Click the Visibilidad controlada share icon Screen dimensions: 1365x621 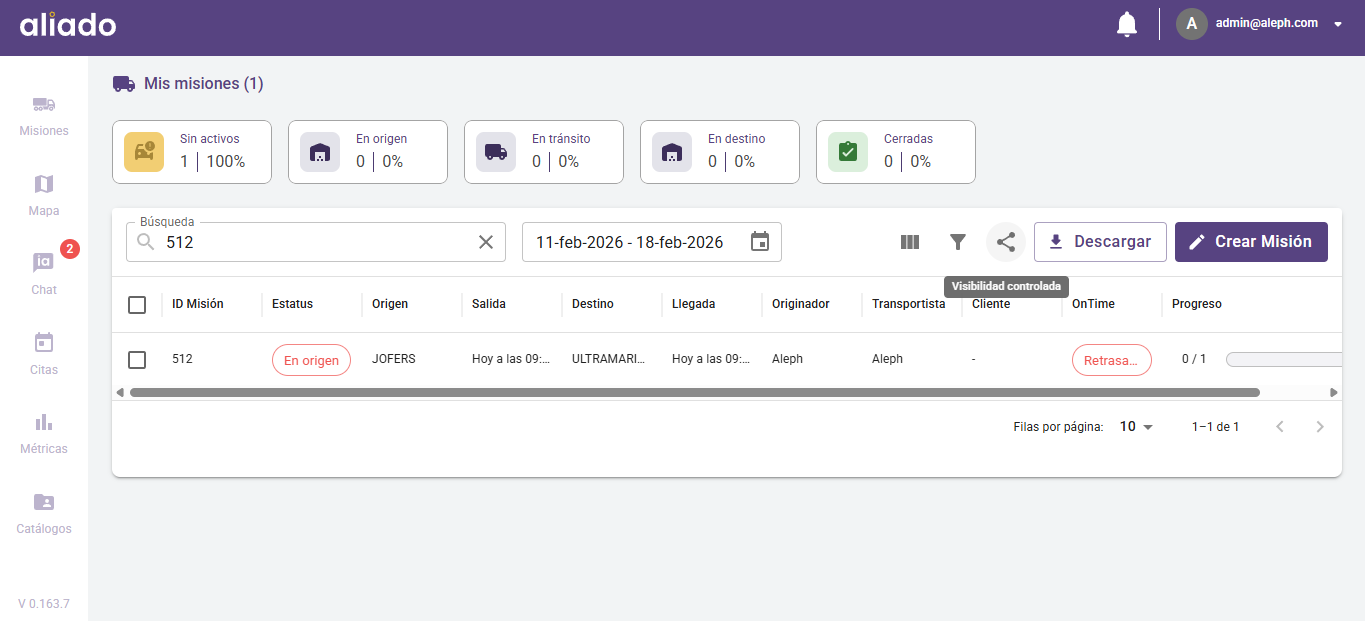click(1006, 242)
